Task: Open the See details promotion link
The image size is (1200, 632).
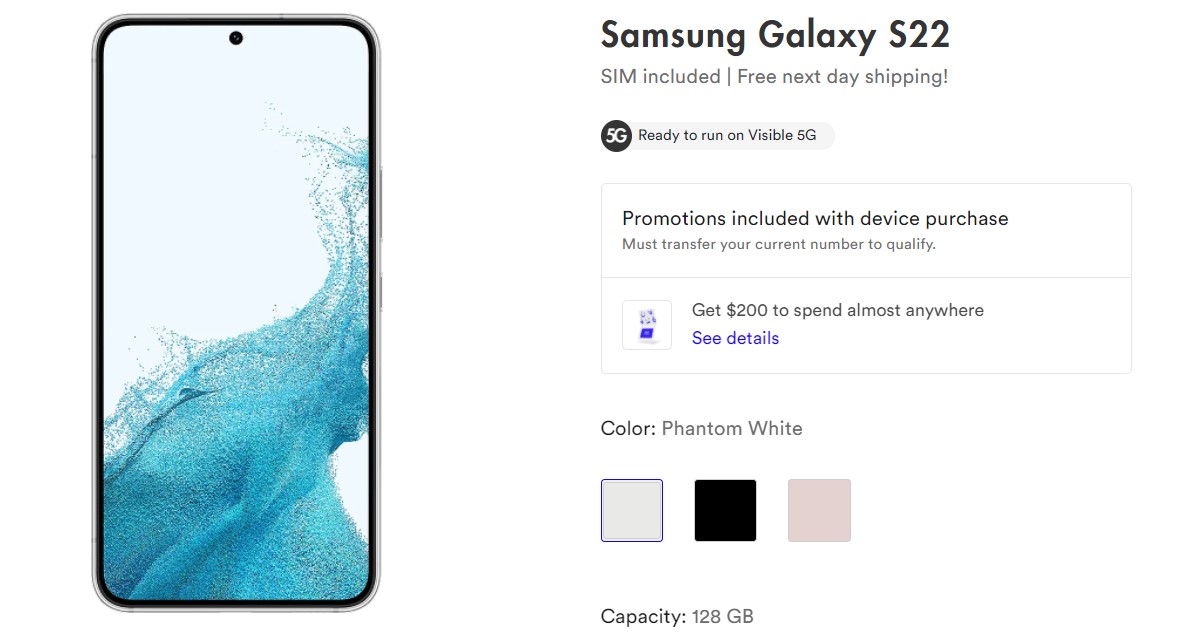Action: pos(735,338)
